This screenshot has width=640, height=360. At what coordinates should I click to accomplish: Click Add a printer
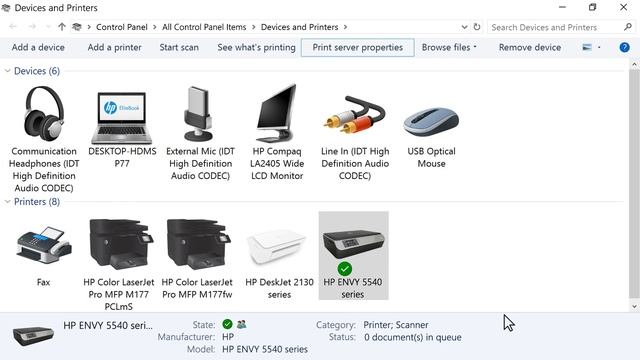click(x=114, y=47)
